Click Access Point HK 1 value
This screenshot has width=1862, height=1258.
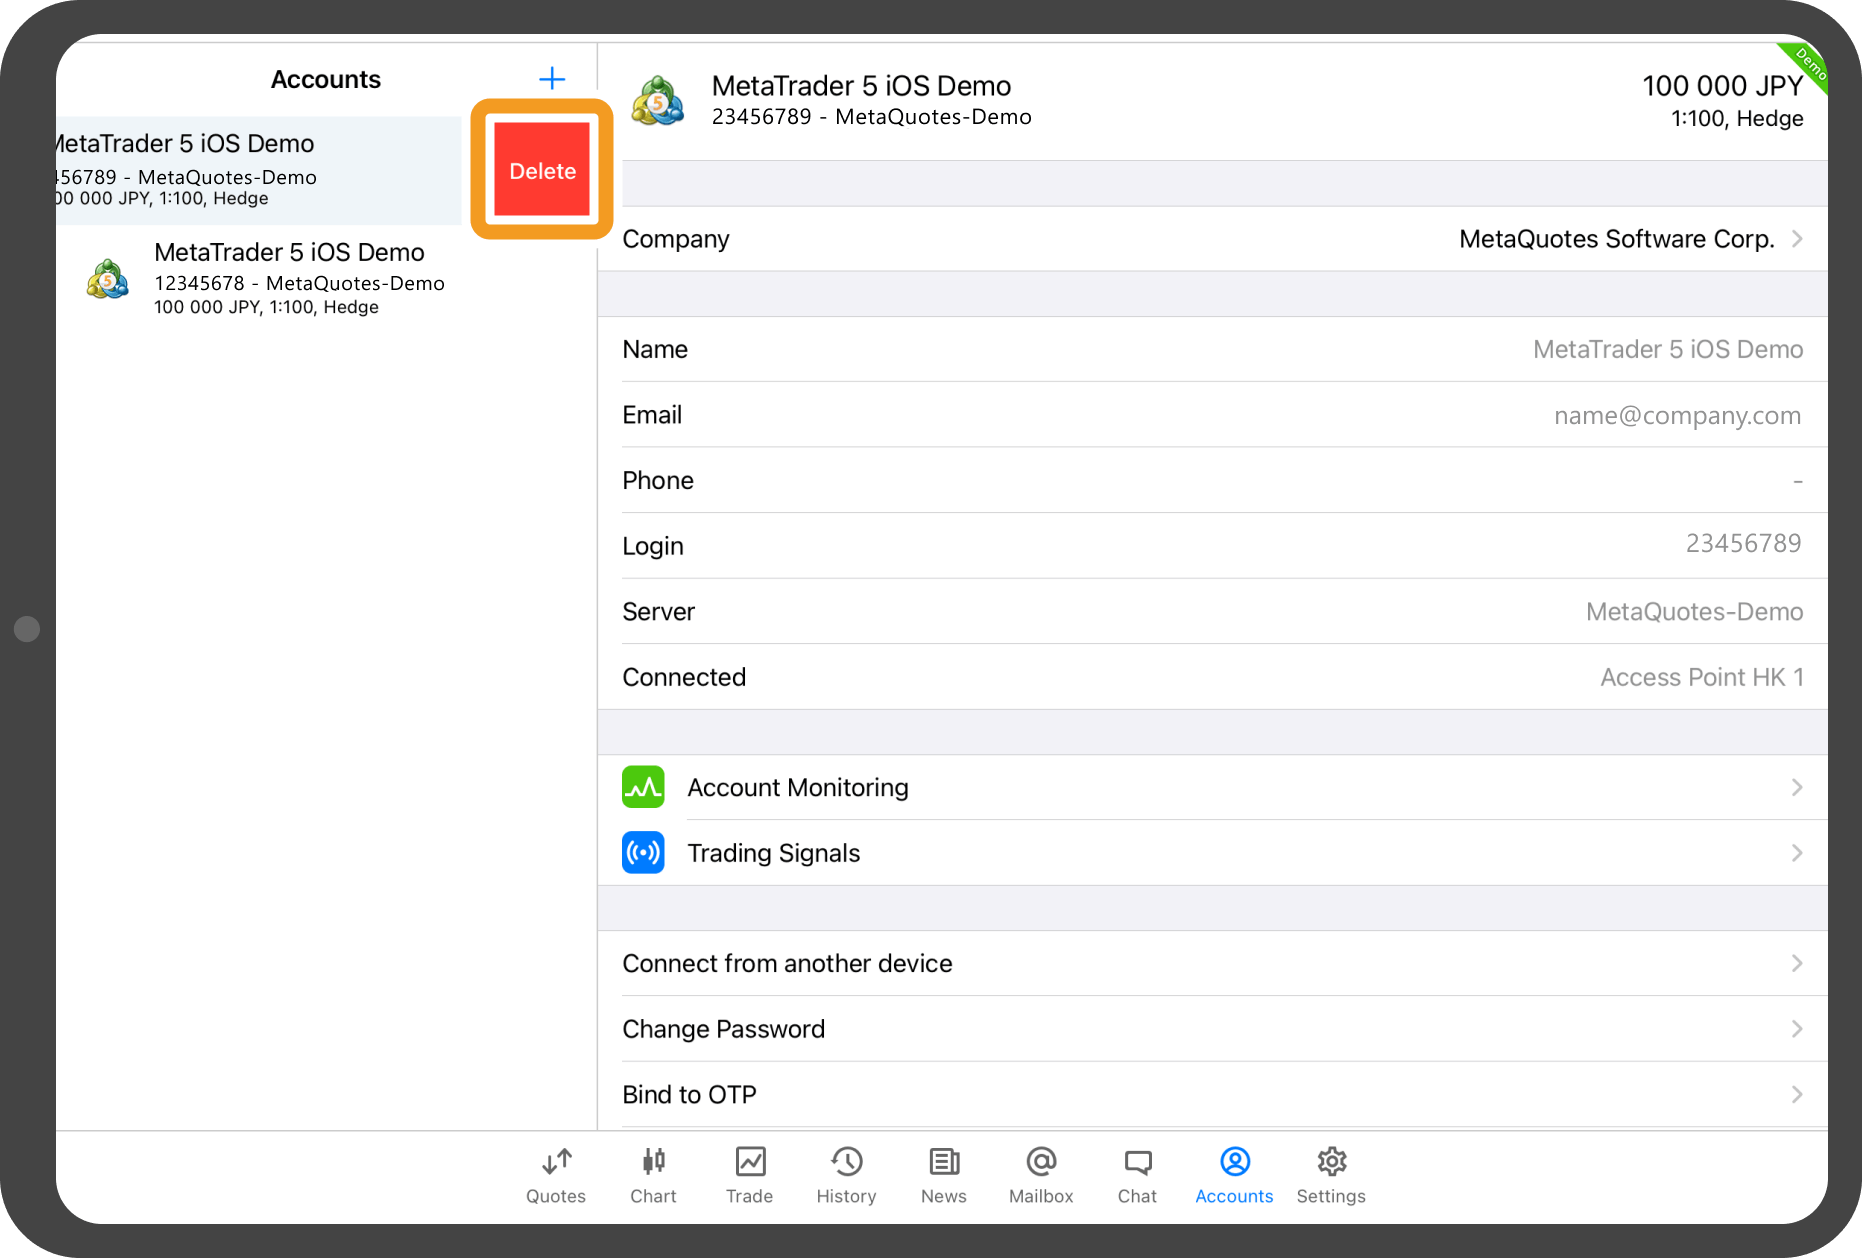(x=1702, y=677)
